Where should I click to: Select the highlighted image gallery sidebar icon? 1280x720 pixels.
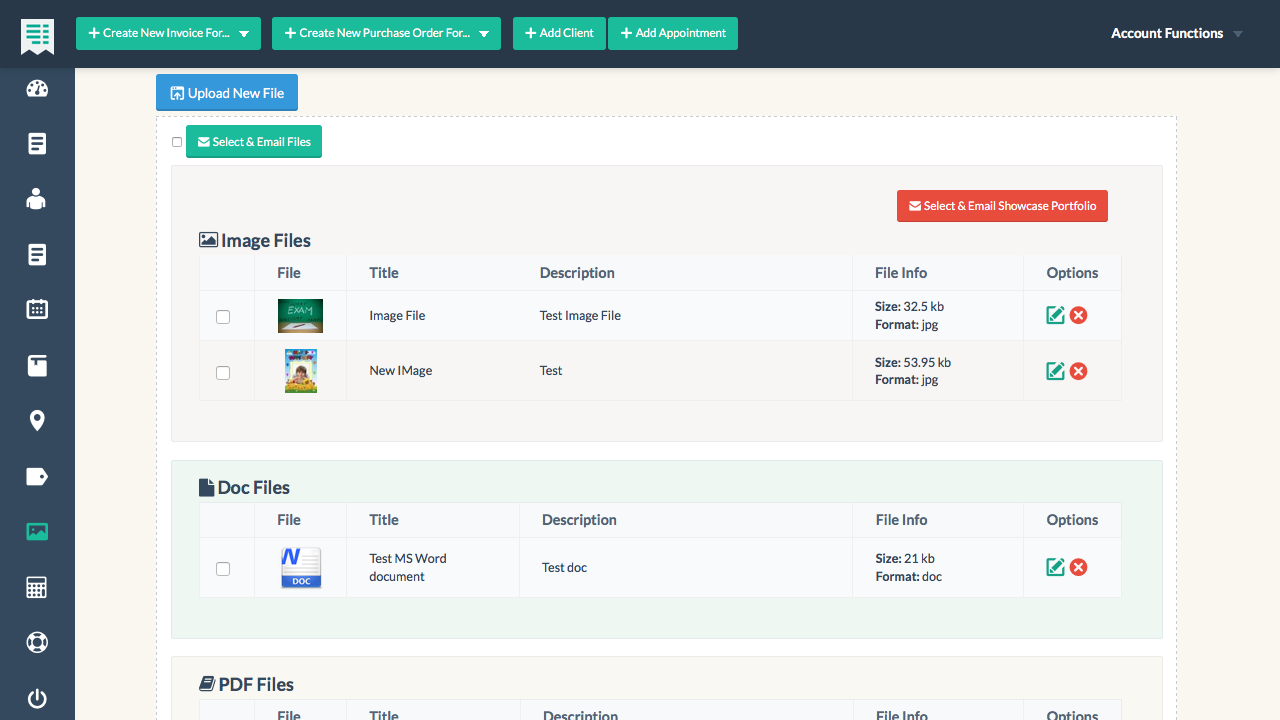tap(37, 531)
